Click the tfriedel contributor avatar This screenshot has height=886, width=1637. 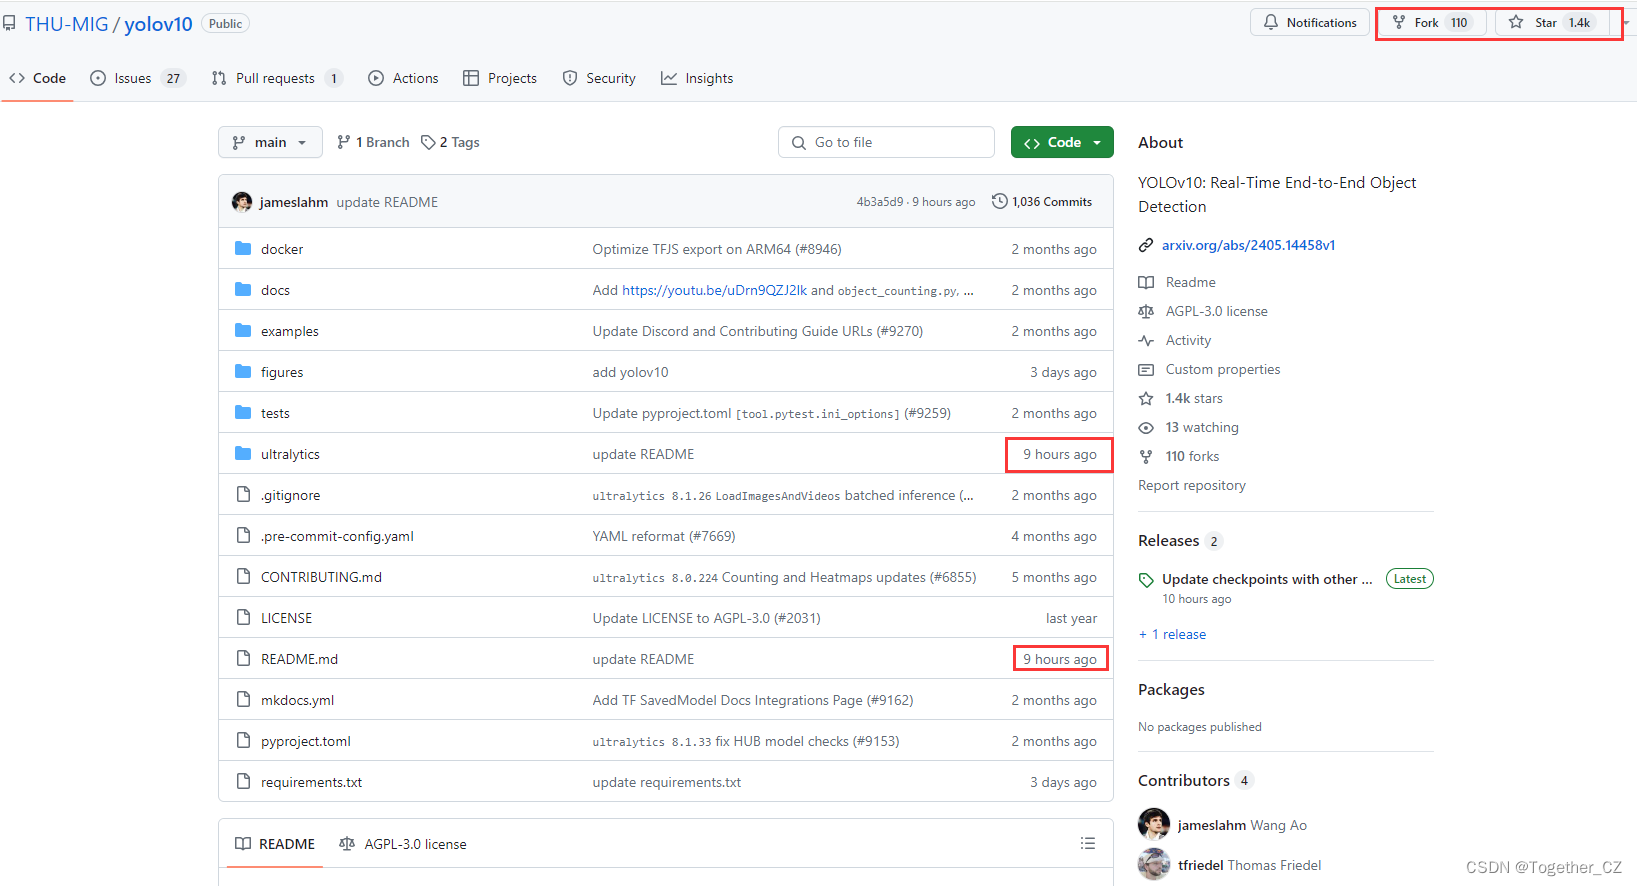pos(1154,864)
